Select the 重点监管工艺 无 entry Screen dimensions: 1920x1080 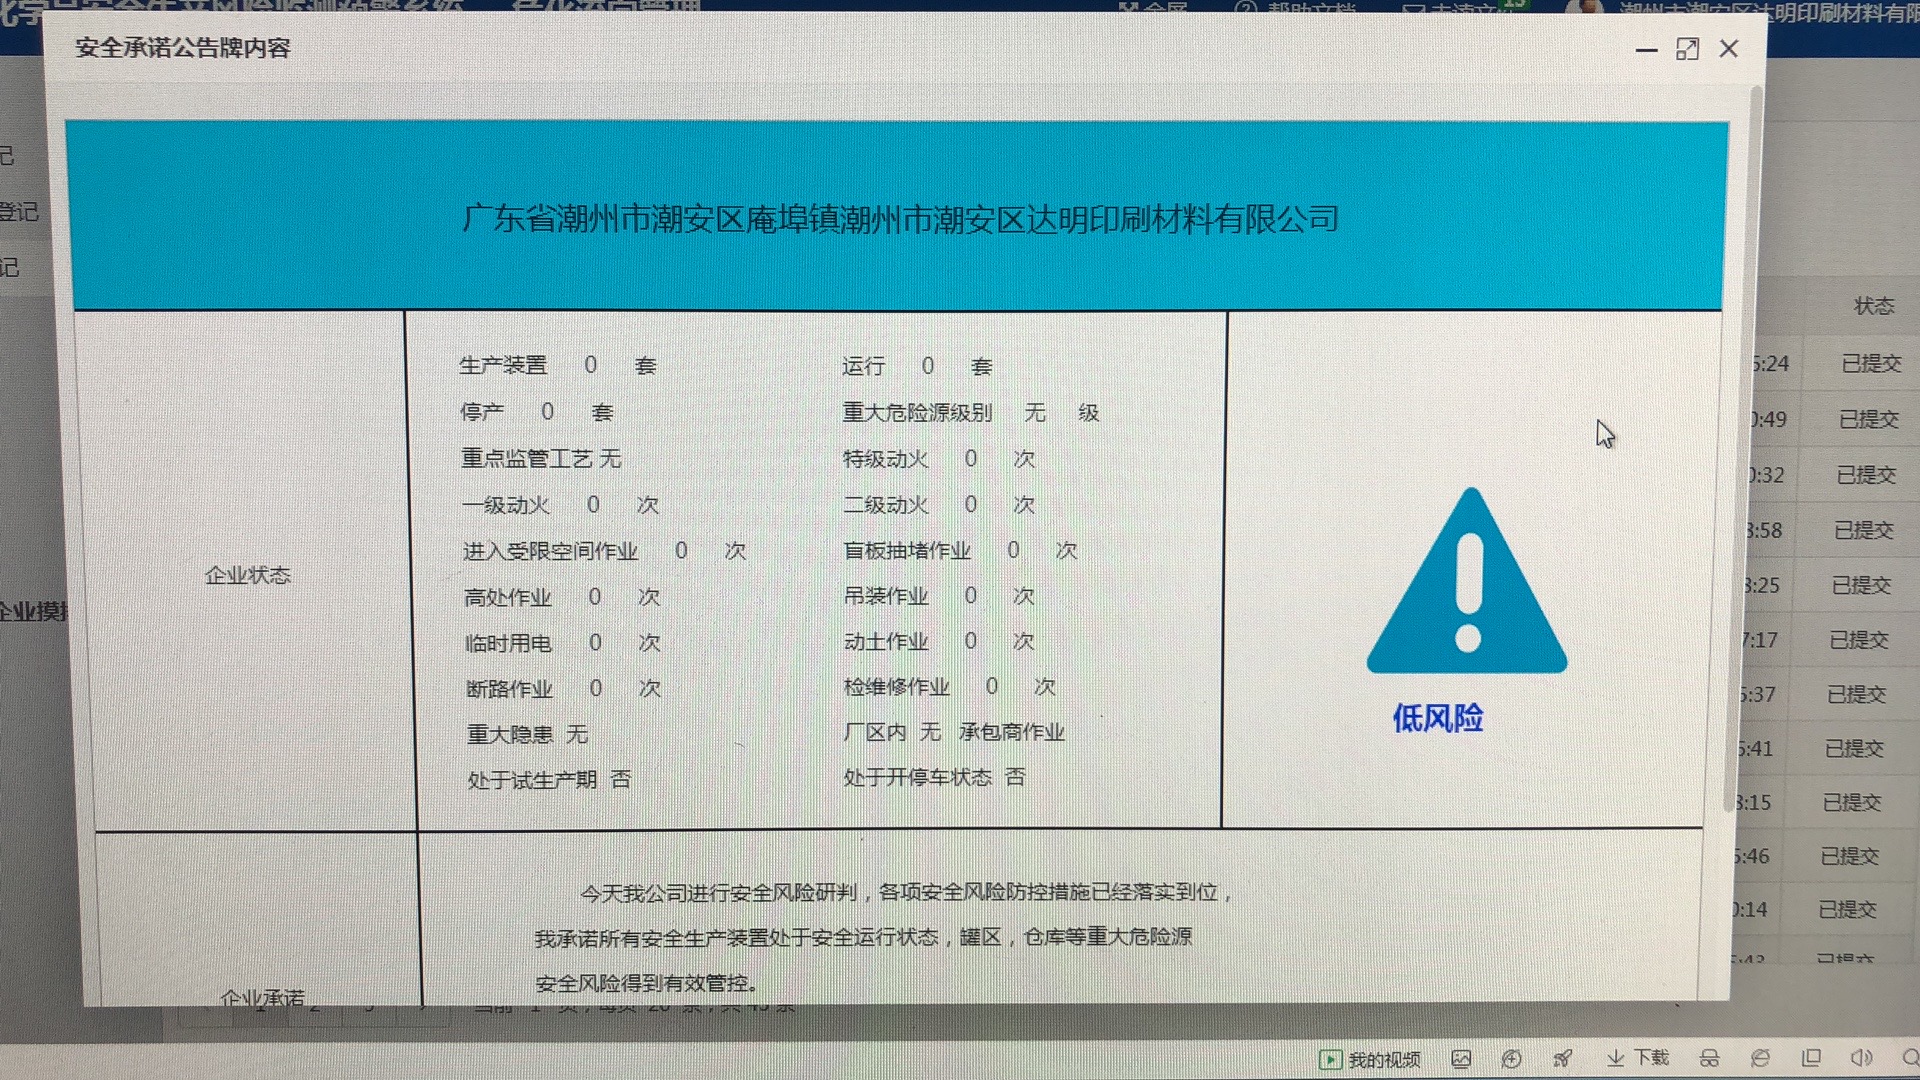tap(541, 458)
